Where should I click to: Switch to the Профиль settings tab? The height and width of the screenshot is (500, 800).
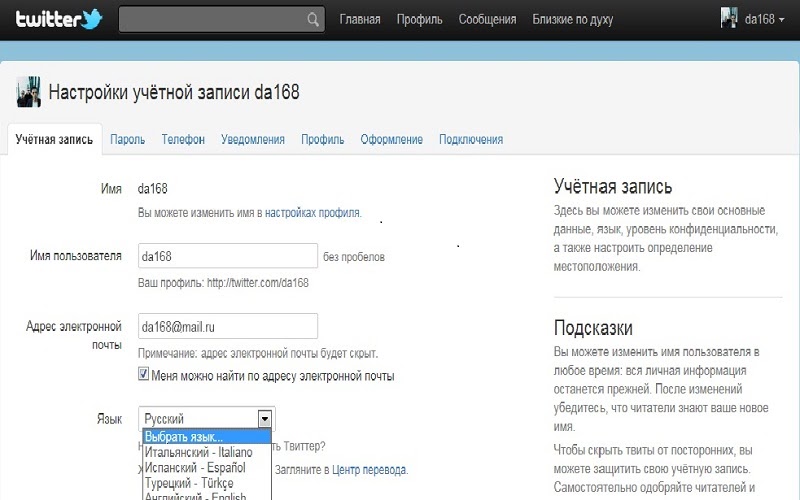click(322, 140)
